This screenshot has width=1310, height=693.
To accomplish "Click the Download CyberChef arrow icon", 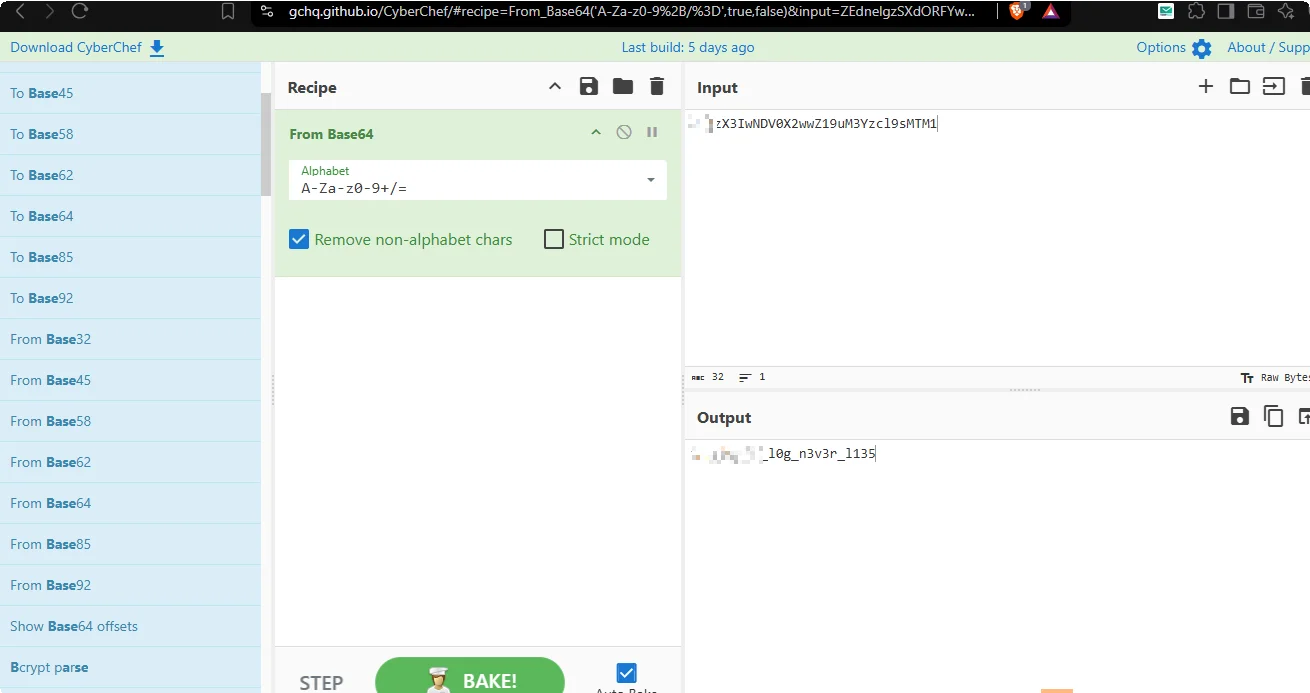I will [x=157, y=48].
